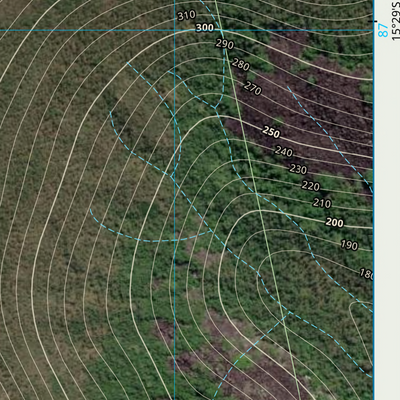Click the 220 contour label
This screenshot has height=400, width=400.
pyautogui.click(x=311, y=186)
